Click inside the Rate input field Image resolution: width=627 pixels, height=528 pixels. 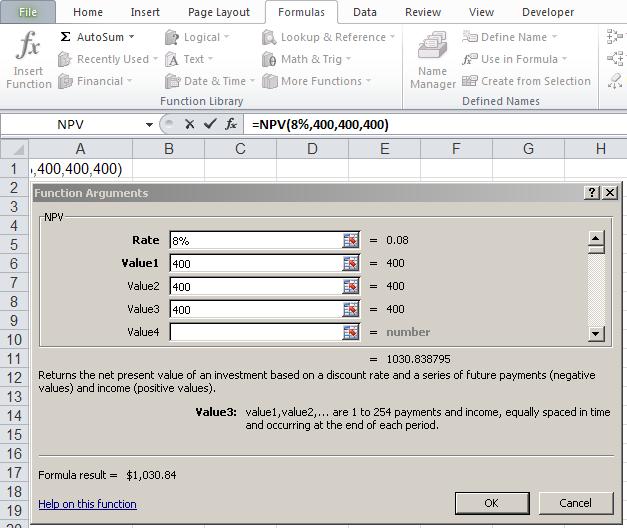(256, 240)
